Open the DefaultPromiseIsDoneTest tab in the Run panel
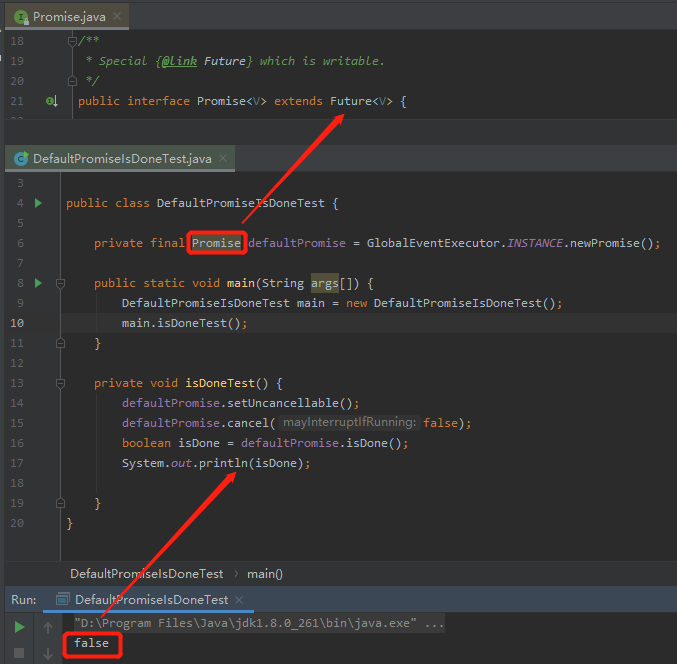The width and height of the screenshot is (677, 664). pos(148,600)
